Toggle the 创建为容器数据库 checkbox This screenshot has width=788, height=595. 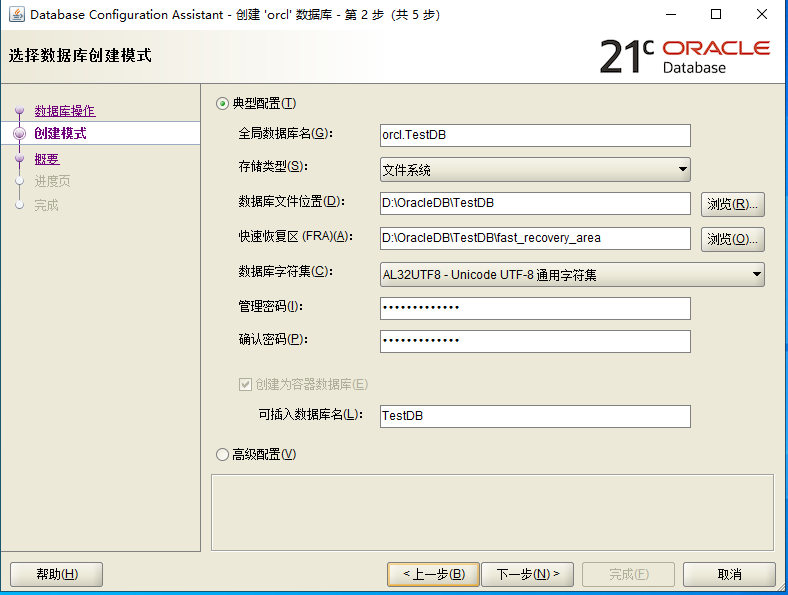click(245, 385)
